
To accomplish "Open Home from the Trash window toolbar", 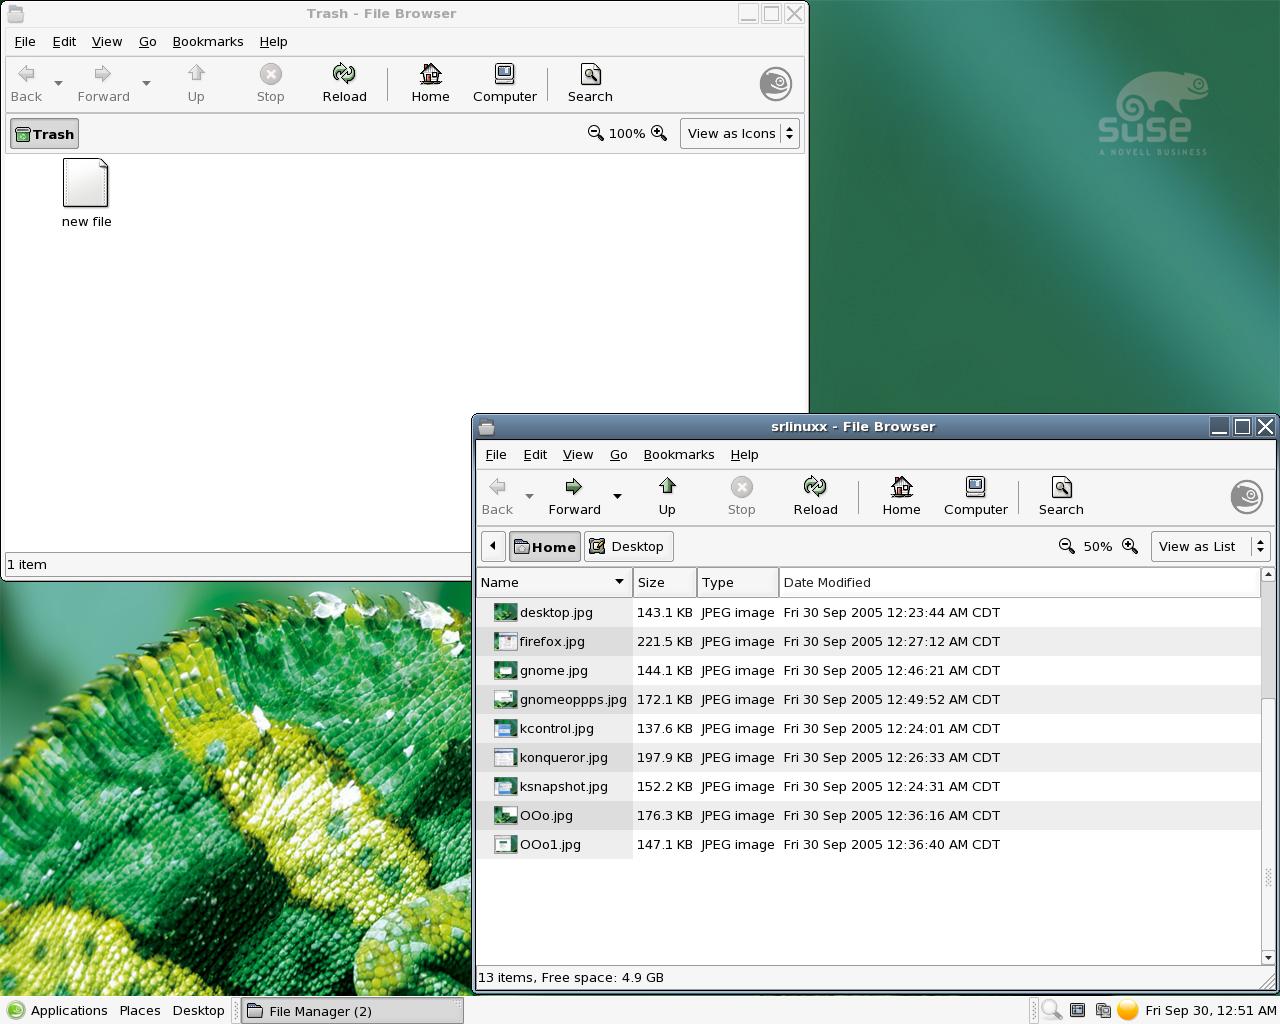I will click(430, 83).
